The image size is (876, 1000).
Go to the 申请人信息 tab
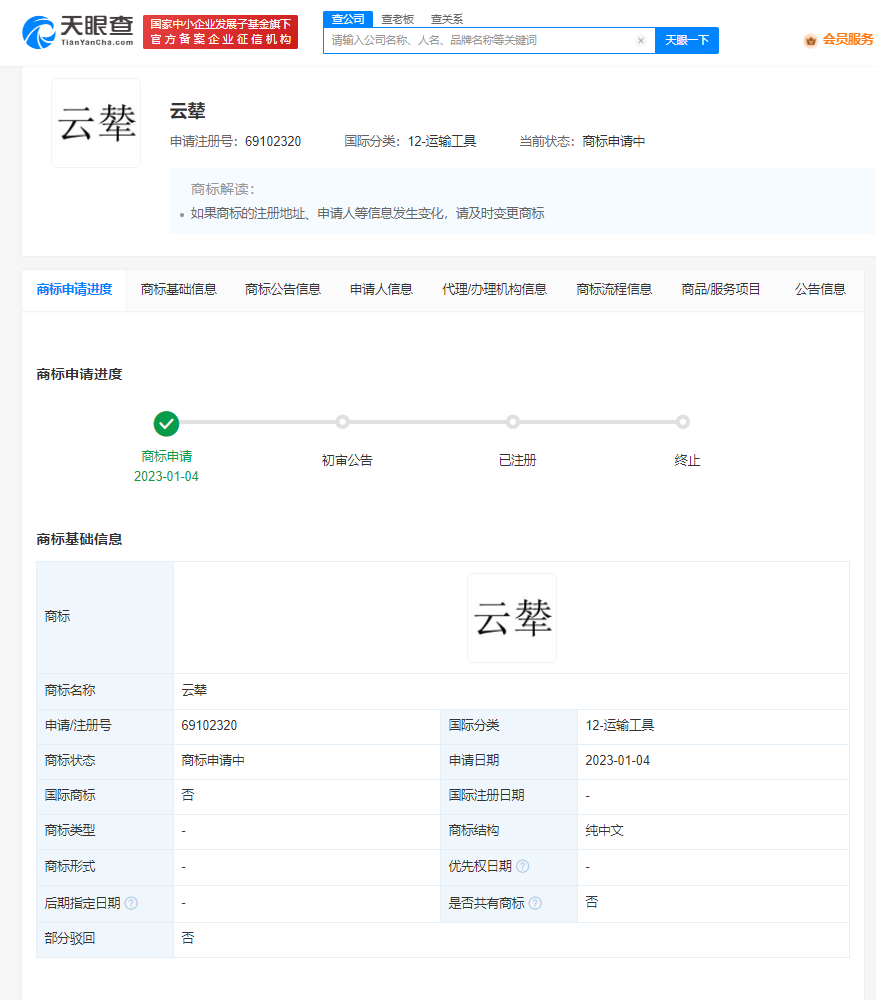381,290
